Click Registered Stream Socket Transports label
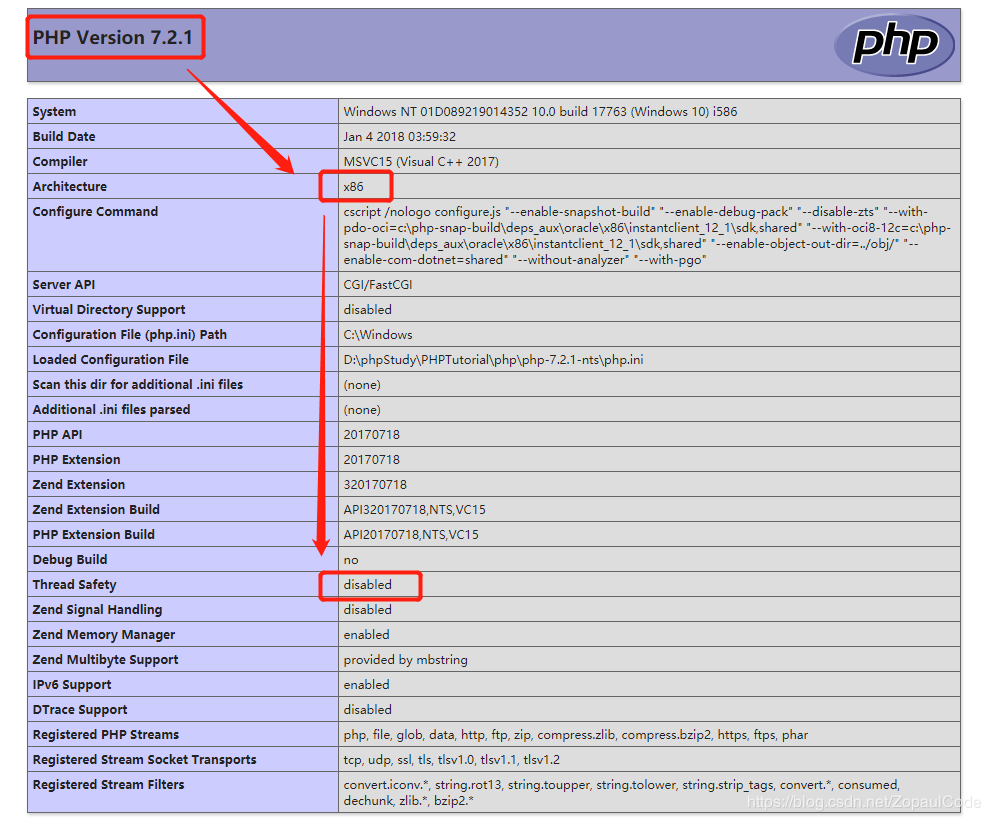This screenshot has width=991, height=821. (145, 760)
